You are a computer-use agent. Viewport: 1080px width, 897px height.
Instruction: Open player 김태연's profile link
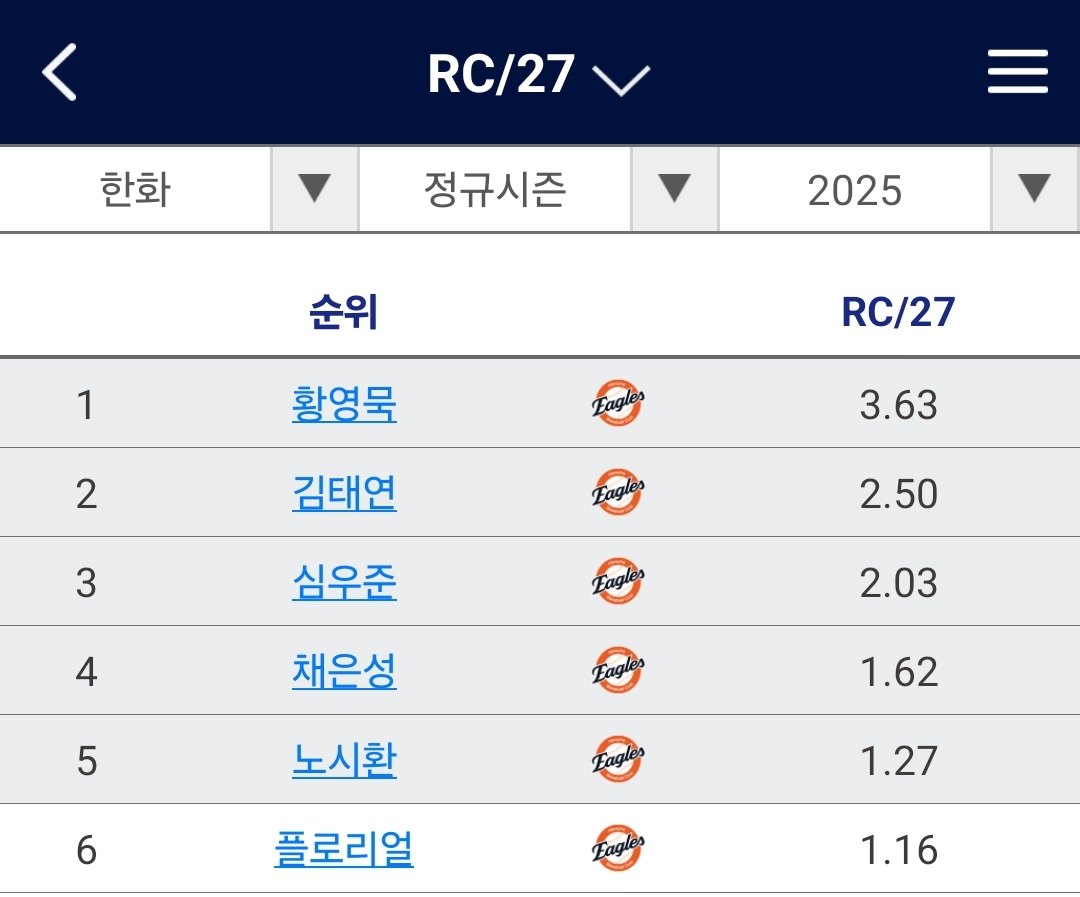tap(344, 493)
